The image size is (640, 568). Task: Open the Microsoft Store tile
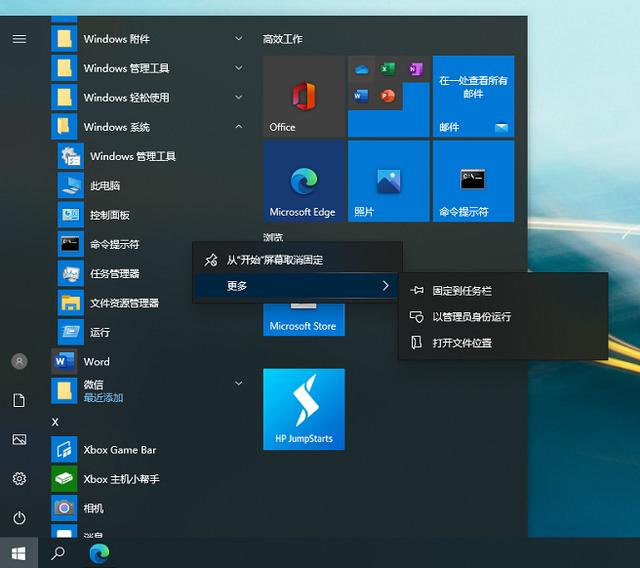304,320
